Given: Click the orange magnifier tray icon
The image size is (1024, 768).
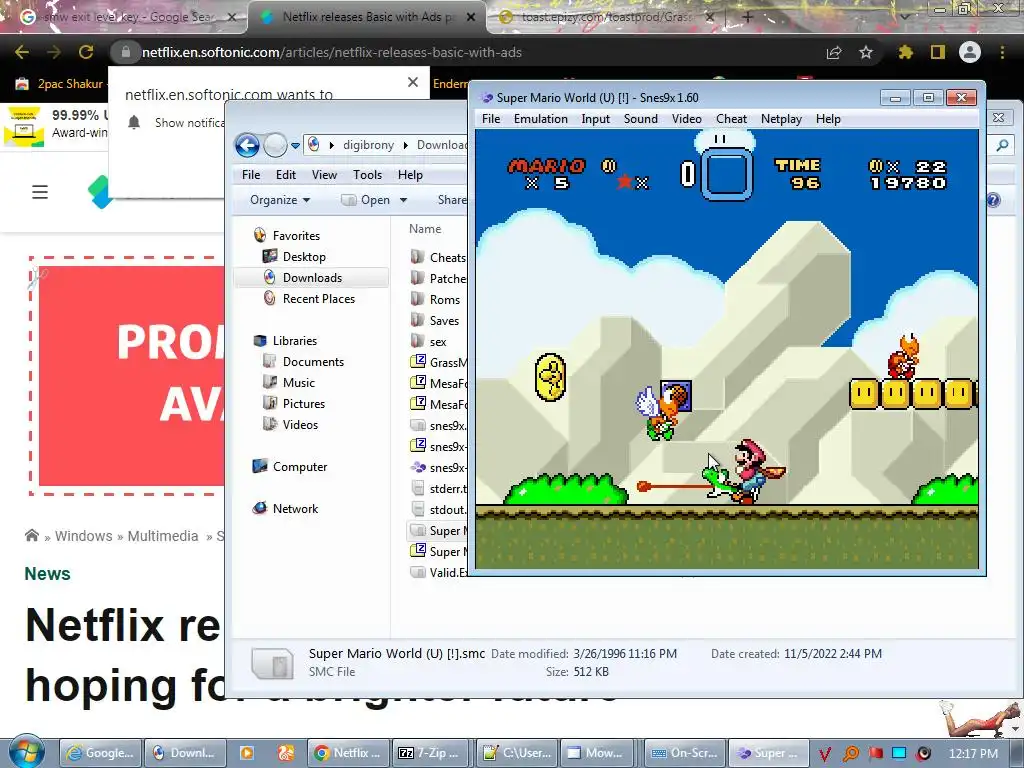Looking at the screenshot, I should point(850,754).
